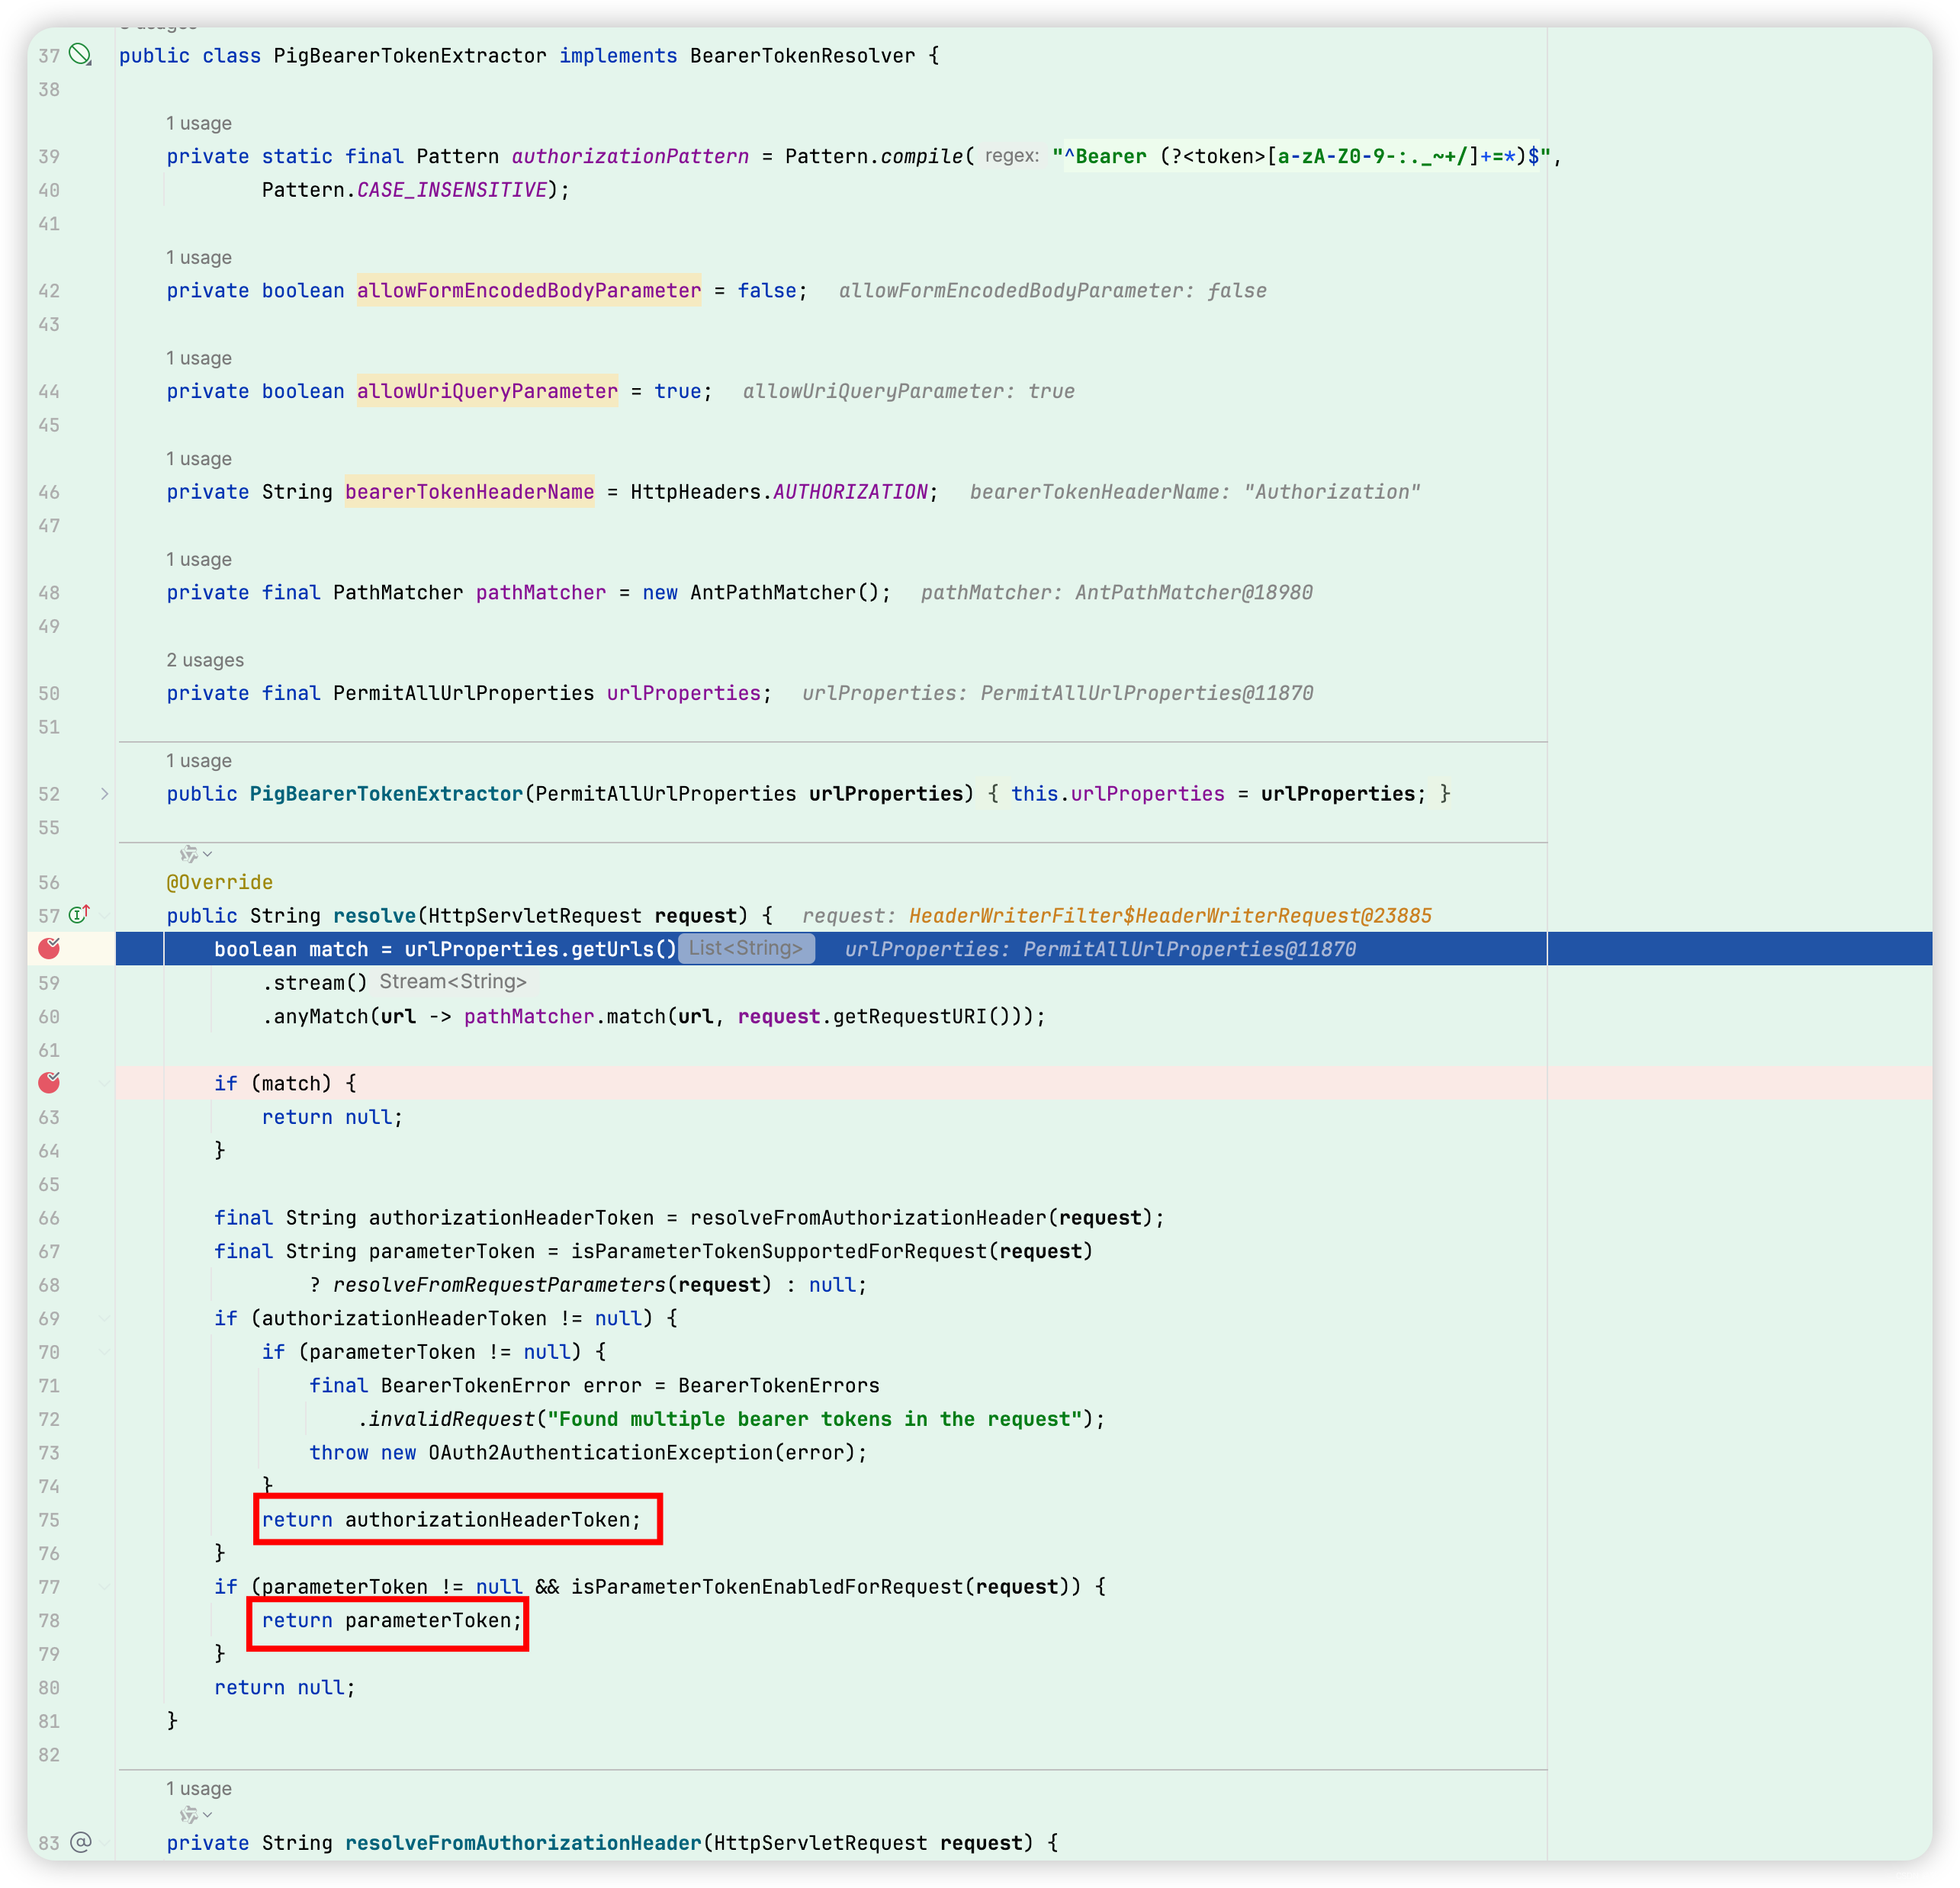Viewport: 1960px width, 1888px height.
Task: Click the @ annotation gutter icon on line 83
Action: tap(80, 1843)
